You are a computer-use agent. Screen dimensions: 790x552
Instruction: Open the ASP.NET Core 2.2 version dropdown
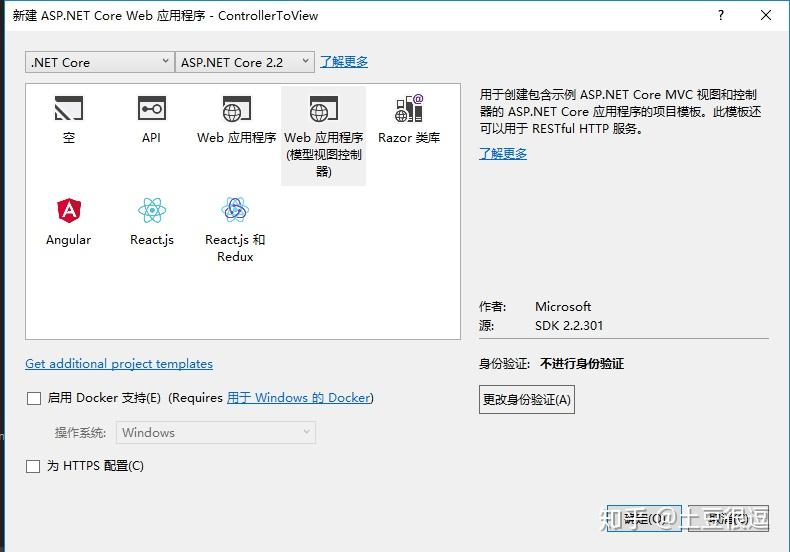pos(245,62)
